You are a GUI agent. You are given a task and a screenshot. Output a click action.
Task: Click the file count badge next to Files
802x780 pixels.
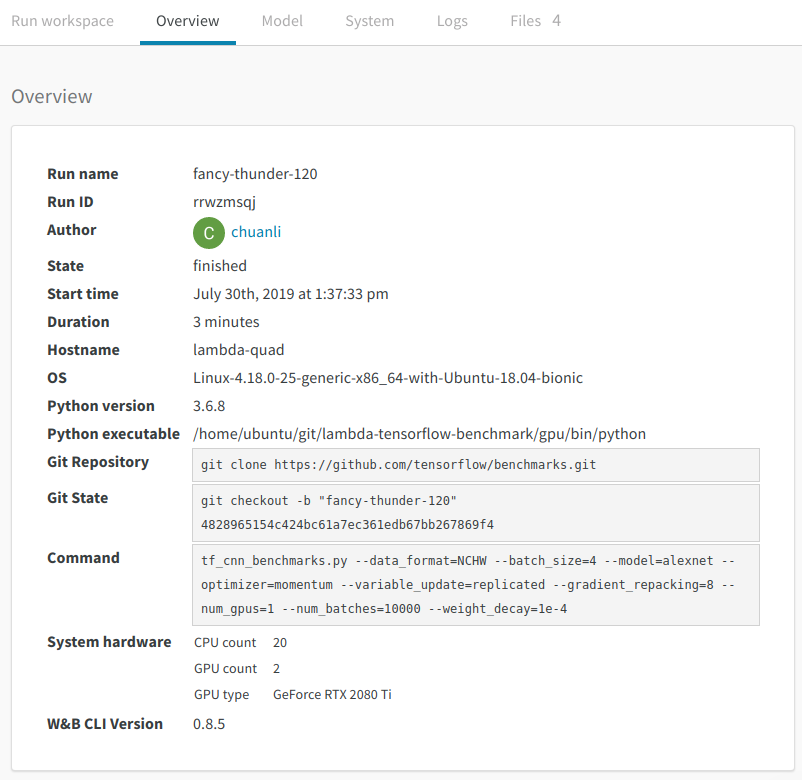pyautogui.click(x=556, y=20)
